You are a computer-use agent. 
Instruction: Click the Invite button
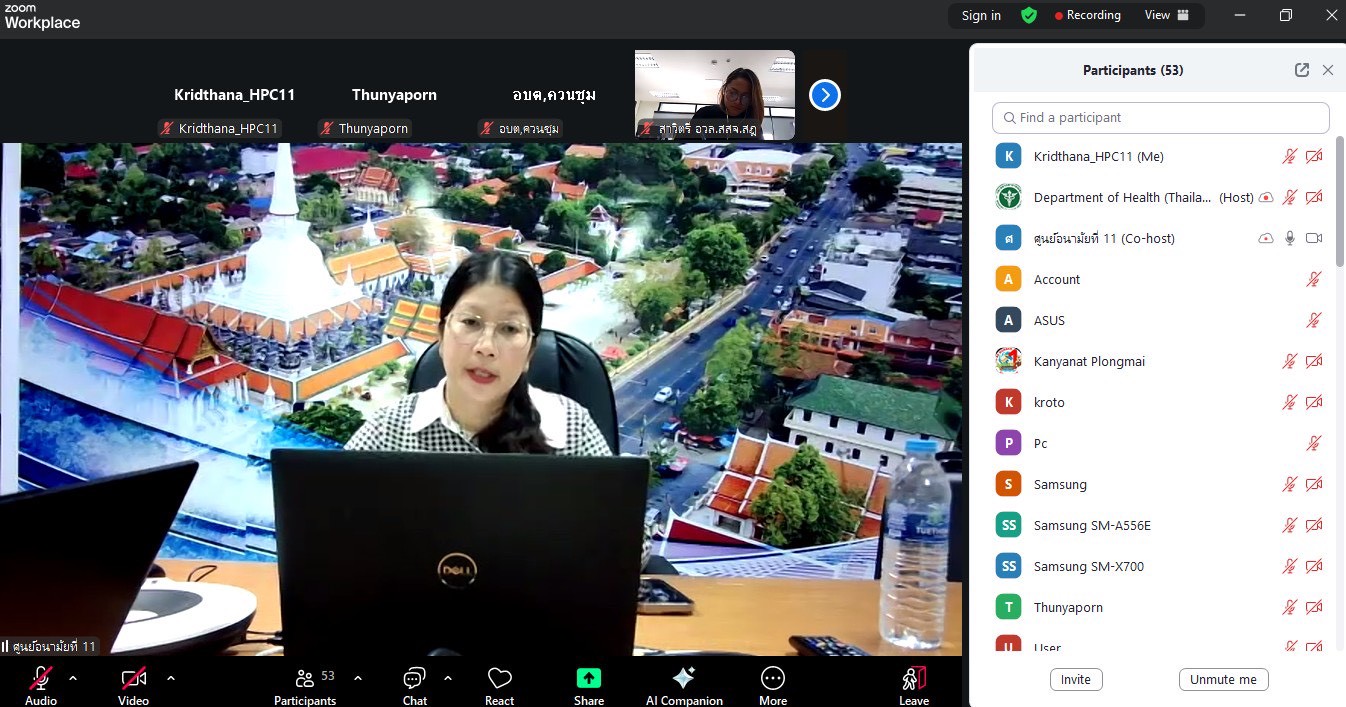coord(1075,679)
